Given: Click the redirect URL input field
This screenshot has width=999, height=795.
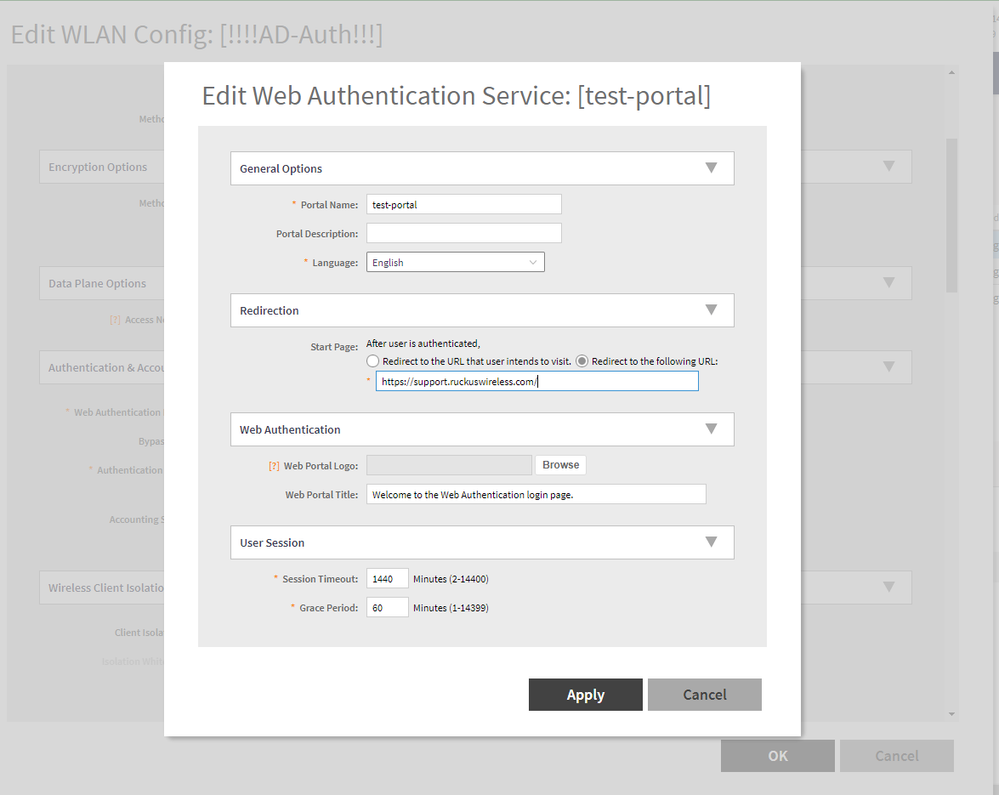Looking at the screenshot, I should (537, 381).
